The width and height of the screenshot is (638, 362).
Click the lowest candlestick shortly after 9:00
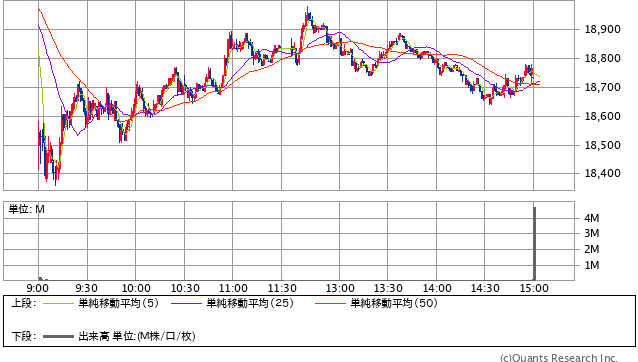point(56,173)
